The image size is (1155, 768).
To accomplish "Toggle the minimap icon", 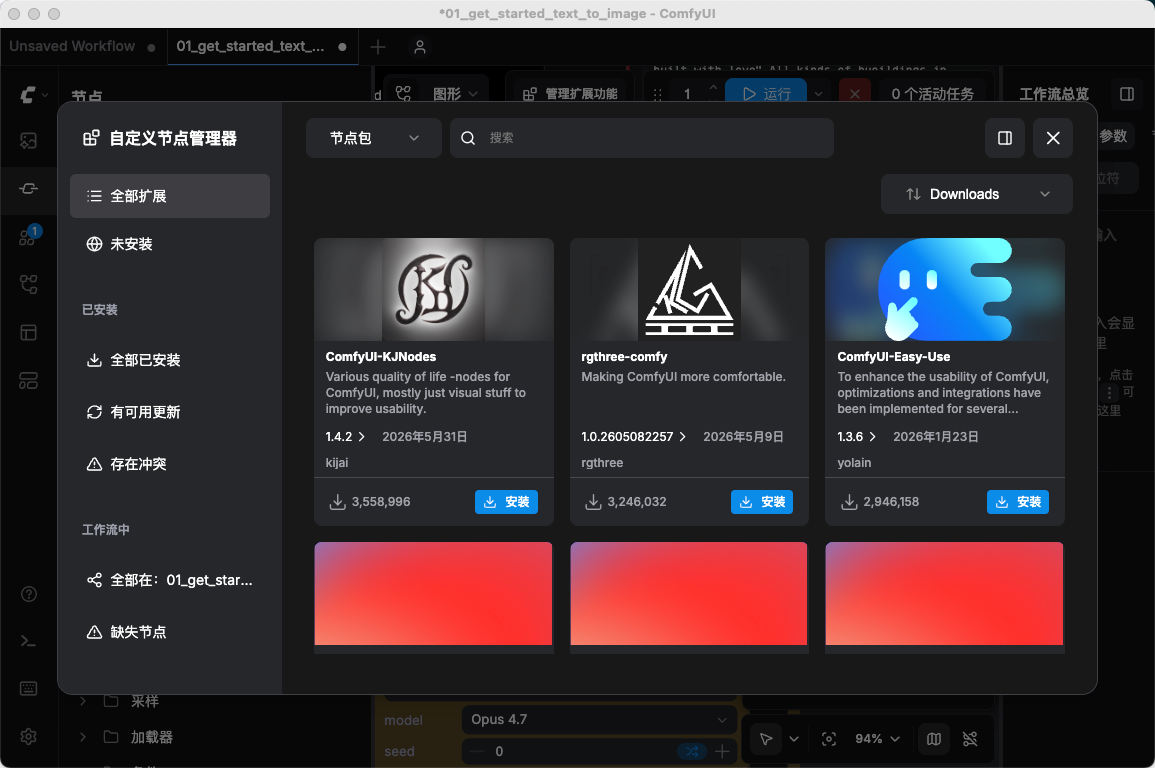I will (x=933, y=739).
